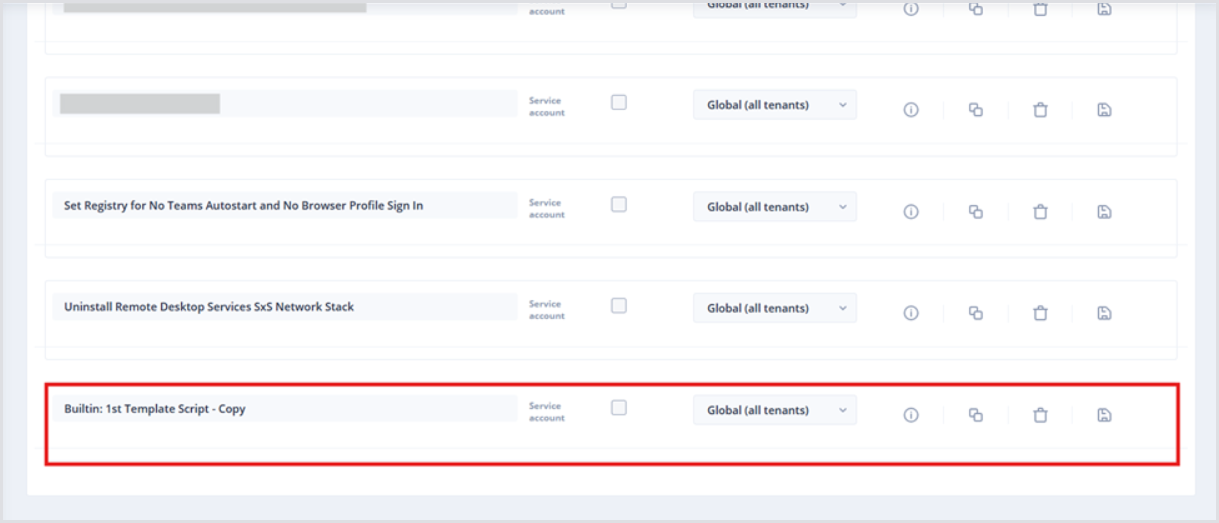The image size is (1219, 523).
Task: Open tenant scope dropdown for Set Registry script
Action: (x=774, y=207)
